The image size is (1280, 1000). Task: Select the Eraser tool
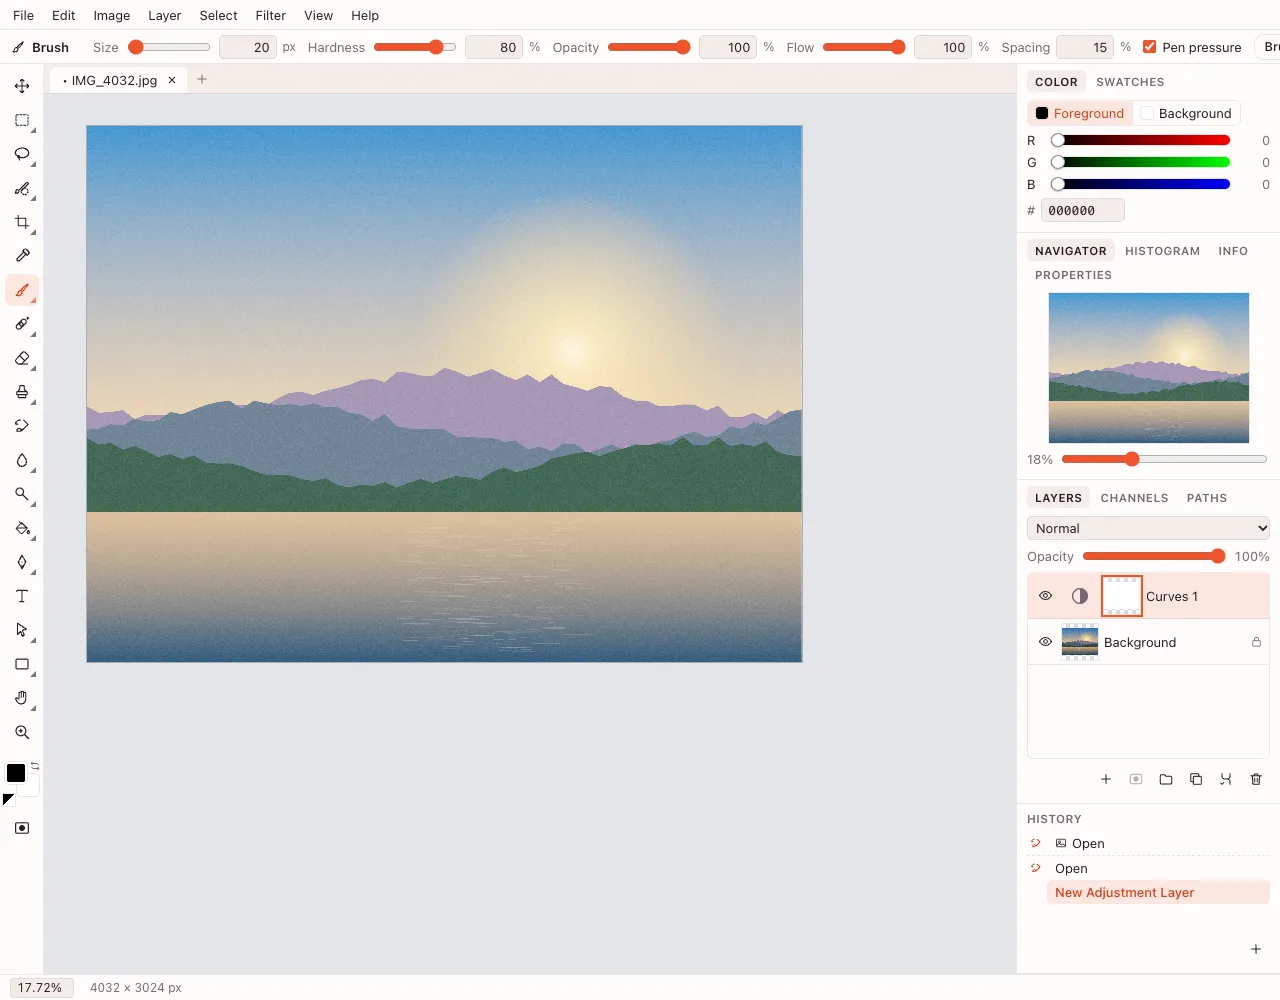coord(22,358)
